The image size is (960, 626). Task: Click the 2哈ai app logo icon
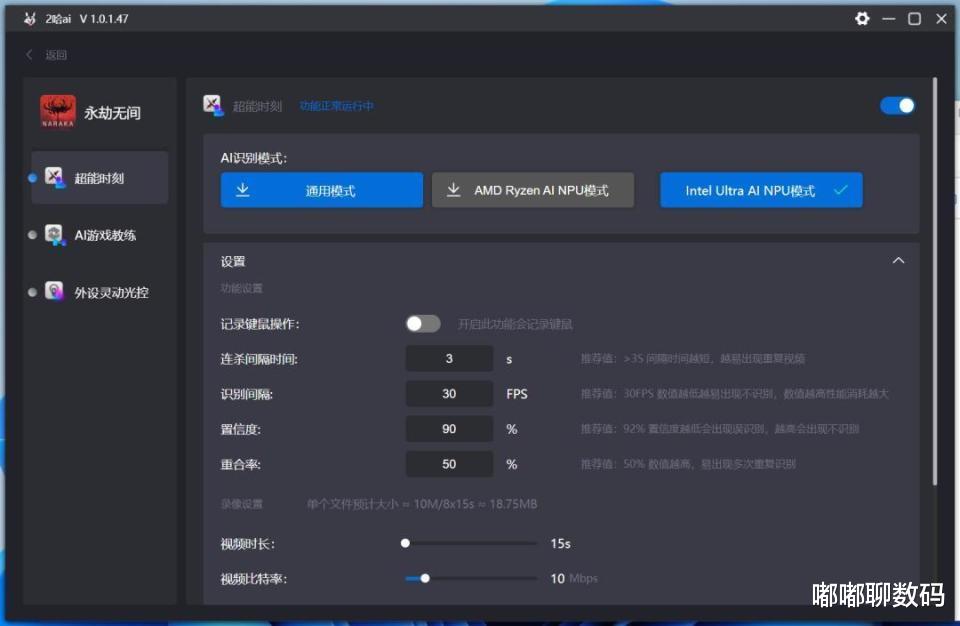click(x=30, y=19)
